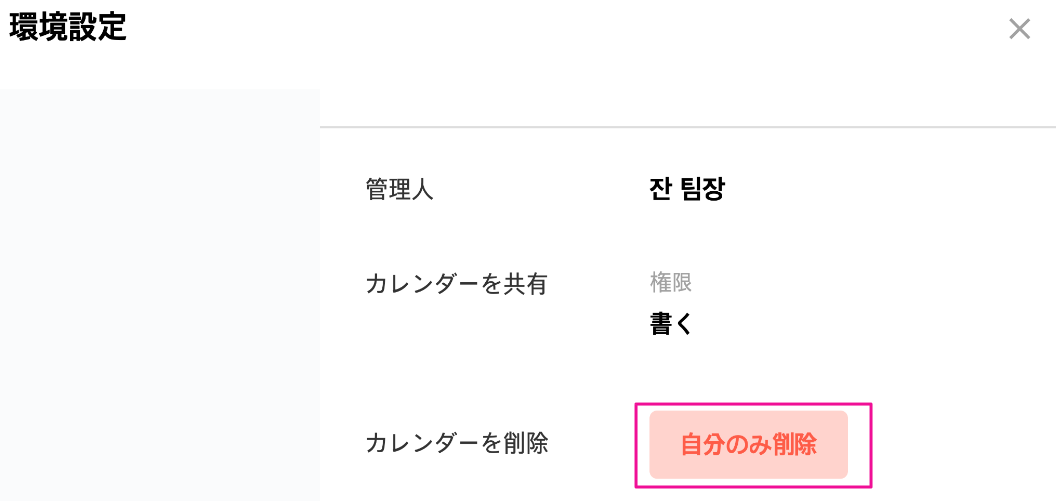Screen dimensions: 1056x501
Task: Select the 書く permission value
Action: (671, 324)
